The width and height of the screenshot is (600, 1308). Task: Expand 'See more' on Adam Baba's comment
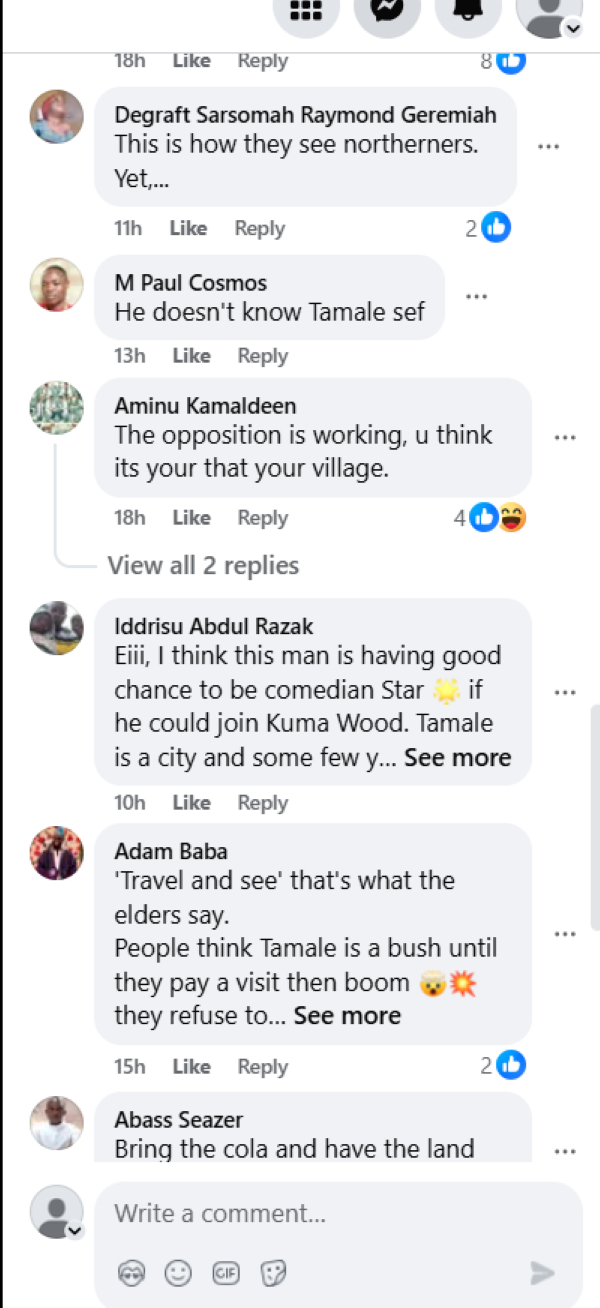pyautogui.click(x=347, y=1016)
